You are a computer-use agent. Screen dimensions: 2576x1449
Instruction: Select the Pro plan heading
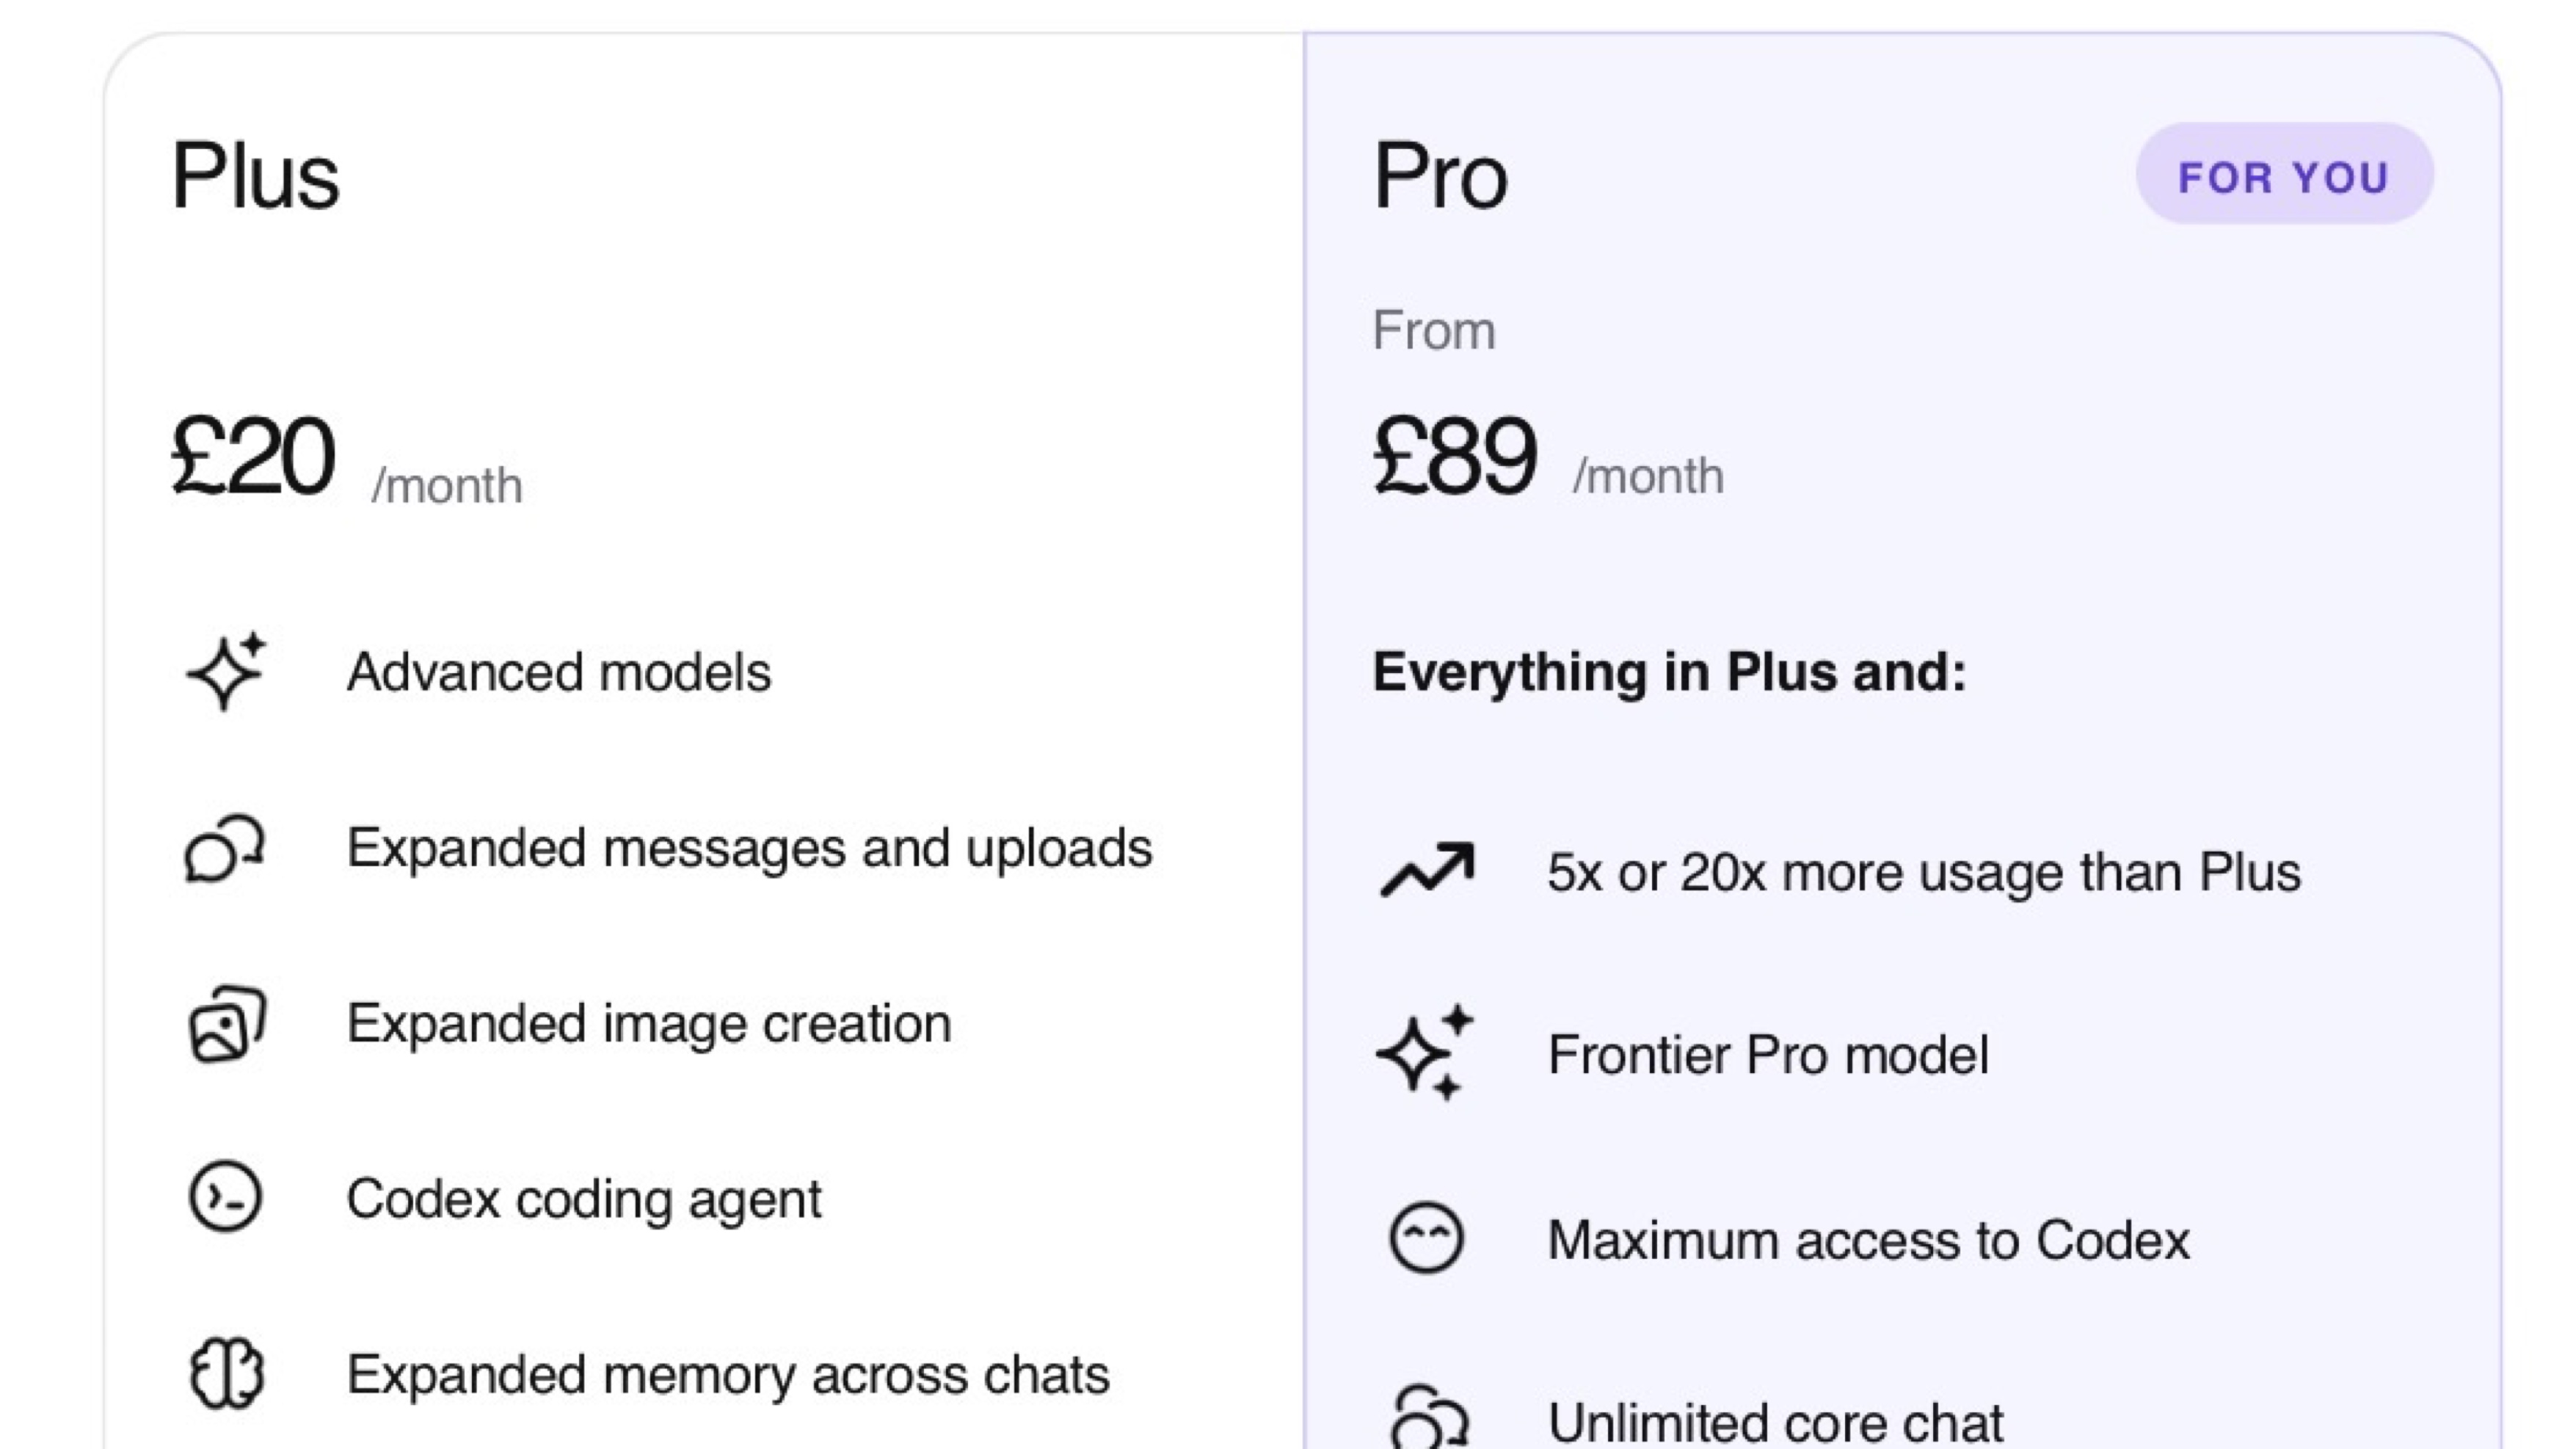pyautogui.click(x=1440, y=177)
